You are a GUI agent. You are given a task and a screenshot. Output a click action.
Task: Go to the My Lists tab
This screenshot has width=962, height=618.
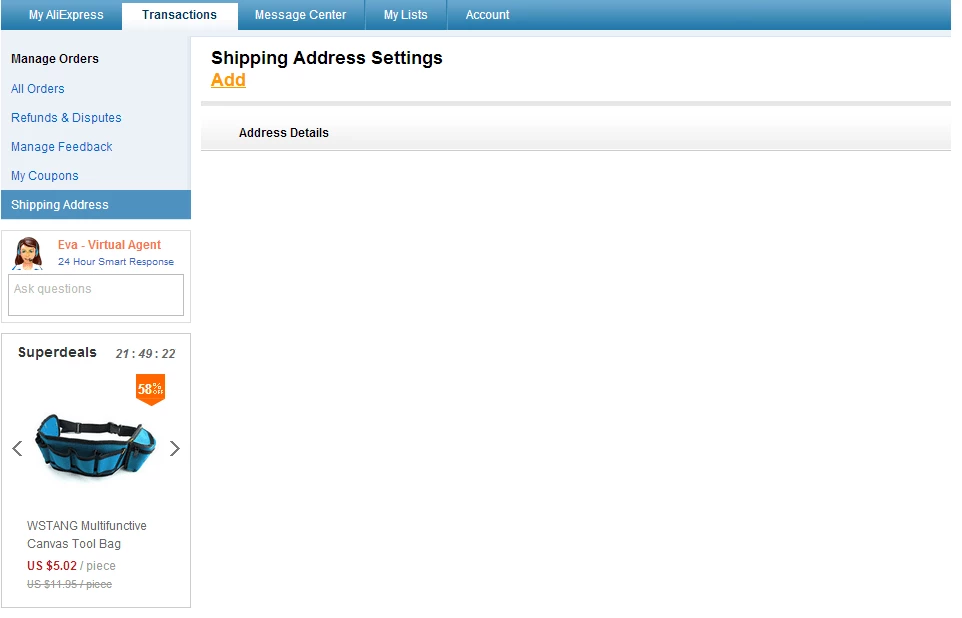point(405,15)
